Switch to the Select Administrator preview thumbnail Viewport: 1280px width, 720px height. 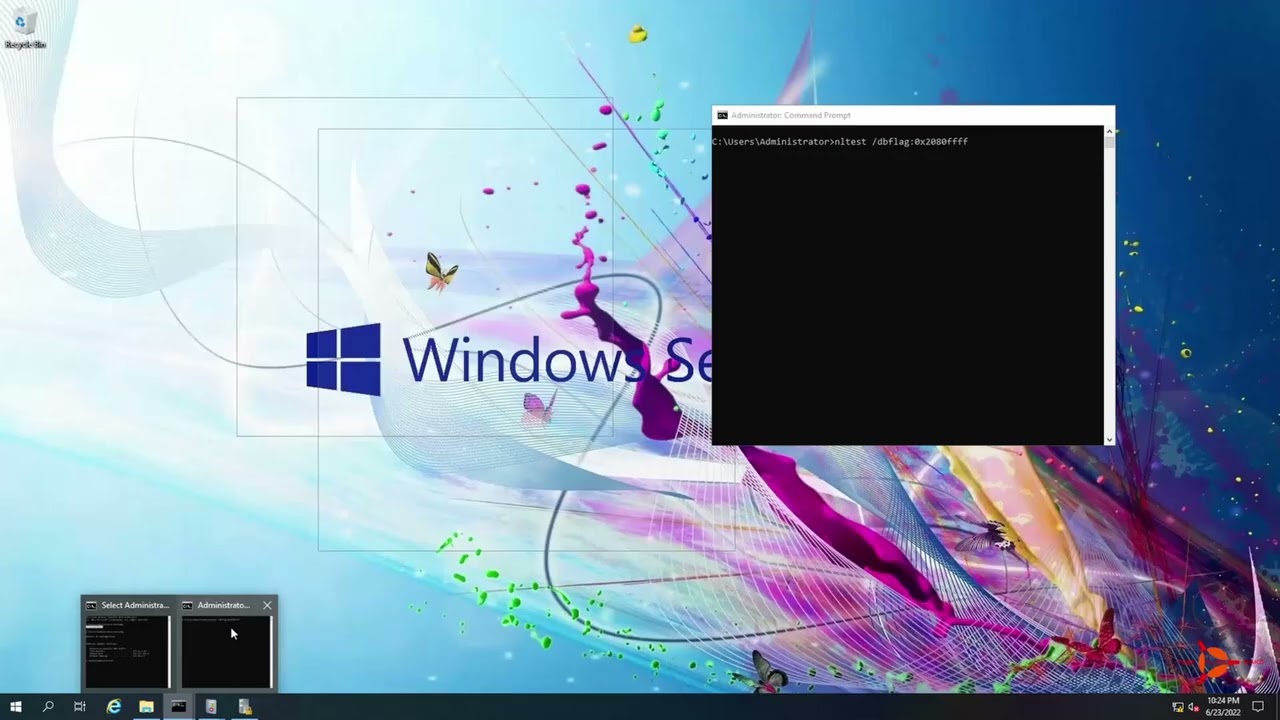pyautogui.click(x=127, y=651)
